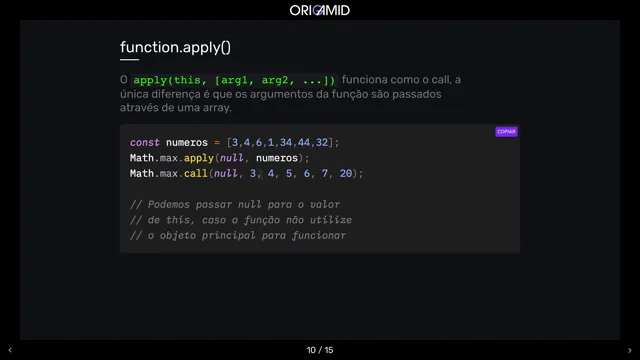This screenshot has height=360, width=640.
Task: Click the white underline beneath the heading
Action: (x=129, y=60)
